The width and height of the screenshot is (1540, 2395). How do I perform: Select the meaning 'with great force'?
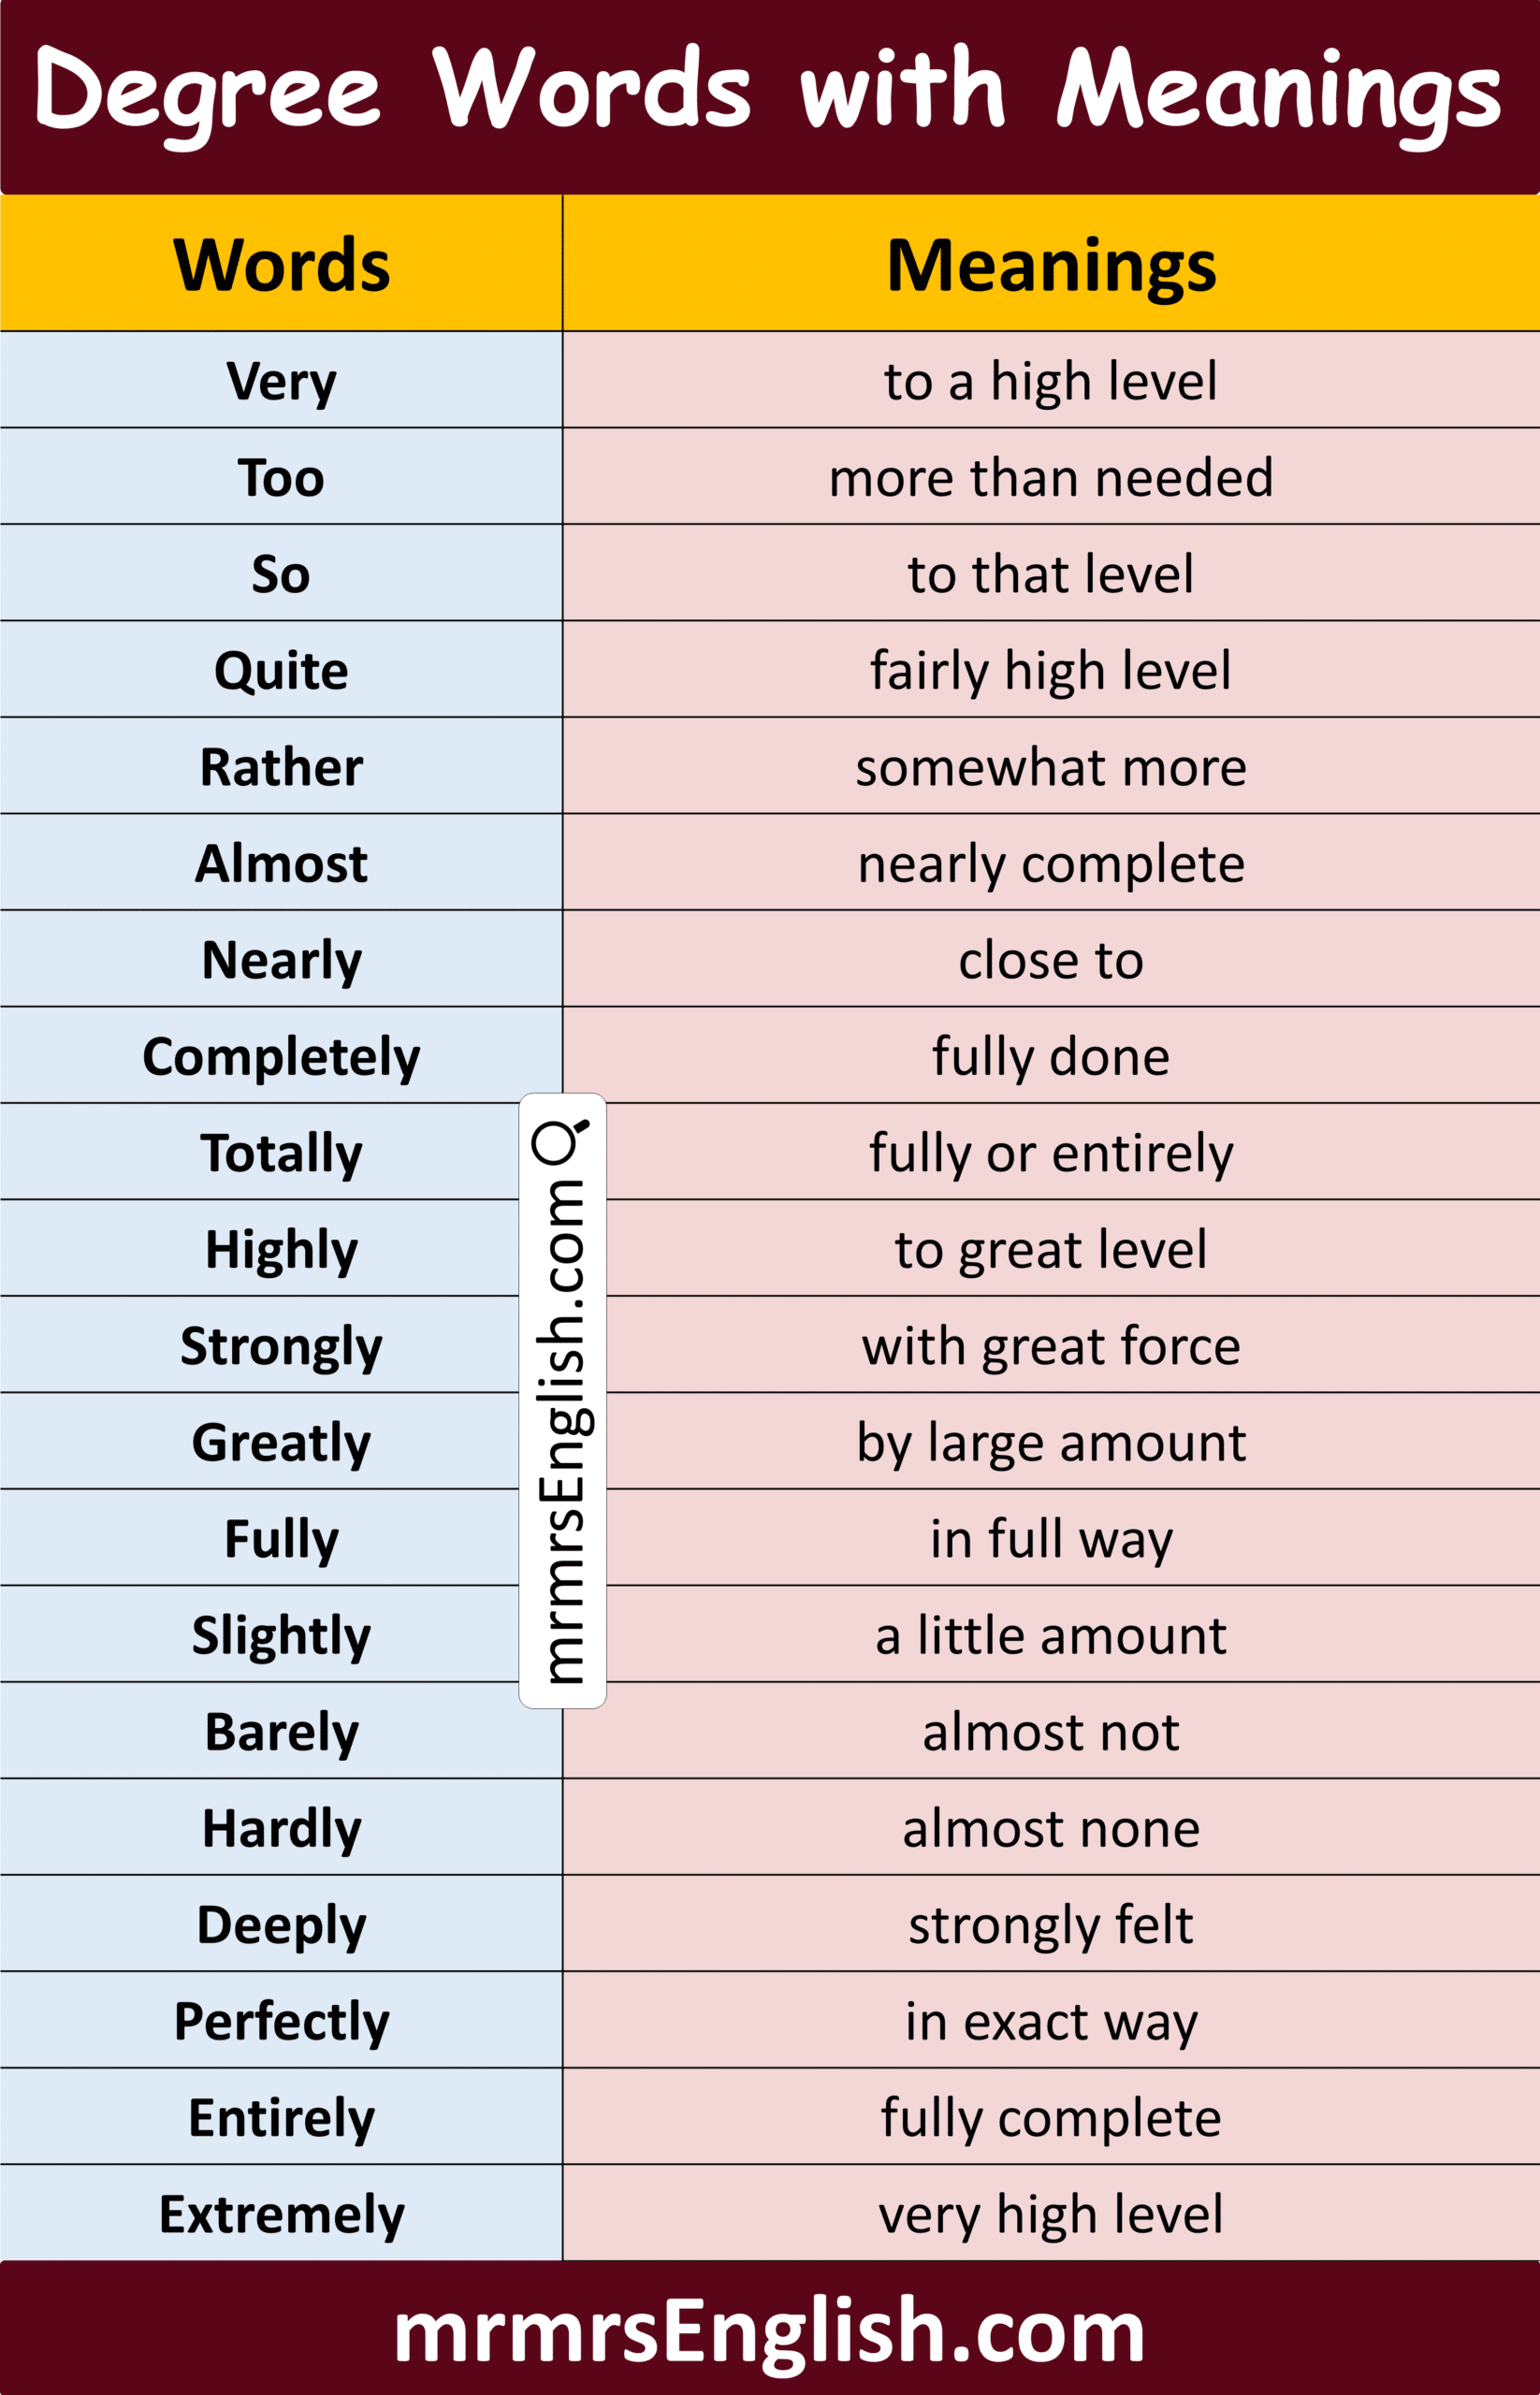[1051, 1346]
